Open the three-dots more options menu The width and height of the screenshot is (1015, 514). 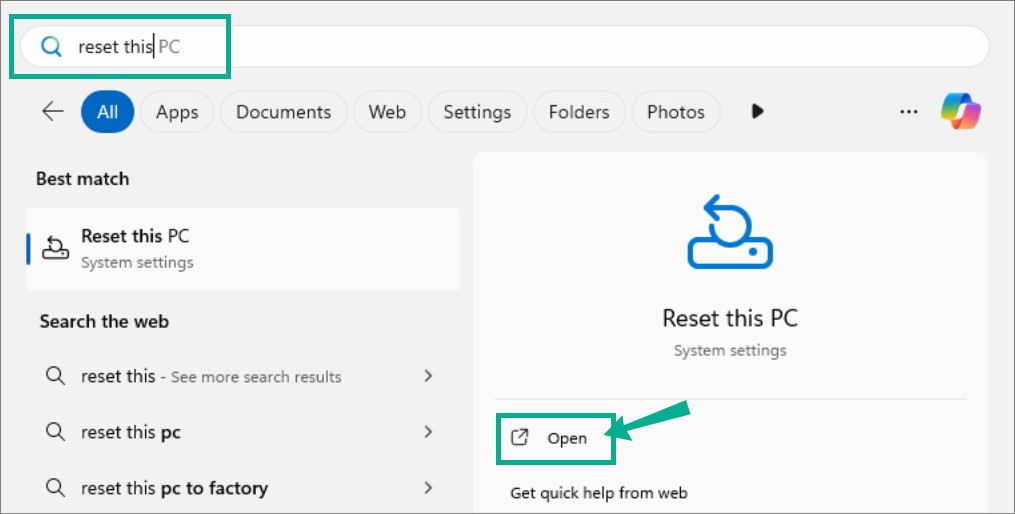pos(909,112)
